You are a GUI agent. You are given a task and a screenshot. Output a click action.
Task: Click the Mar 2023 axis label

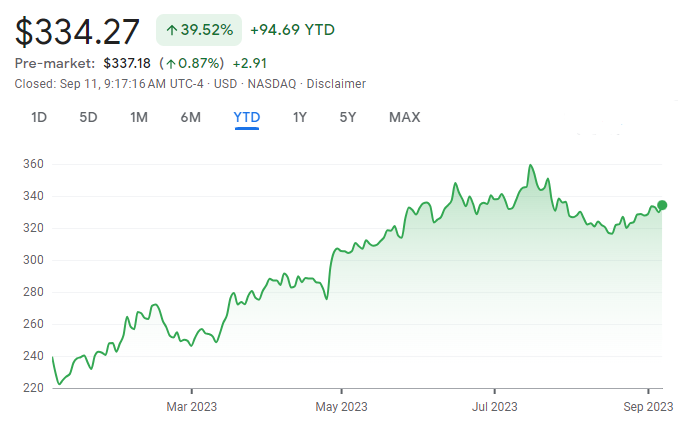coord(191,407)
